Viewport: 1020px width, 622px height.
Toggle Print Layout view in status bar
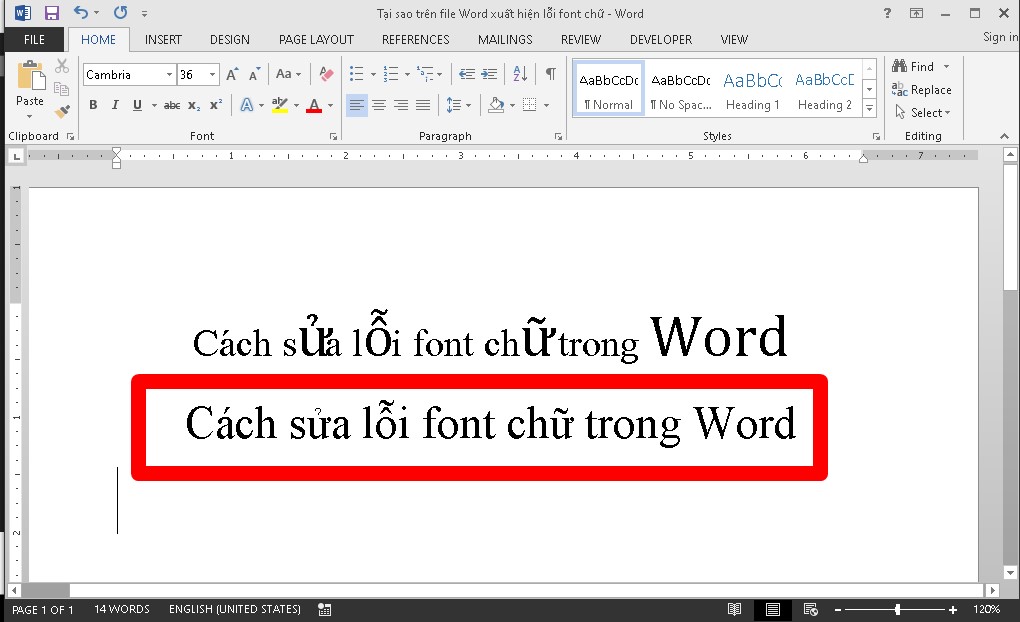[x=773, y=610]
